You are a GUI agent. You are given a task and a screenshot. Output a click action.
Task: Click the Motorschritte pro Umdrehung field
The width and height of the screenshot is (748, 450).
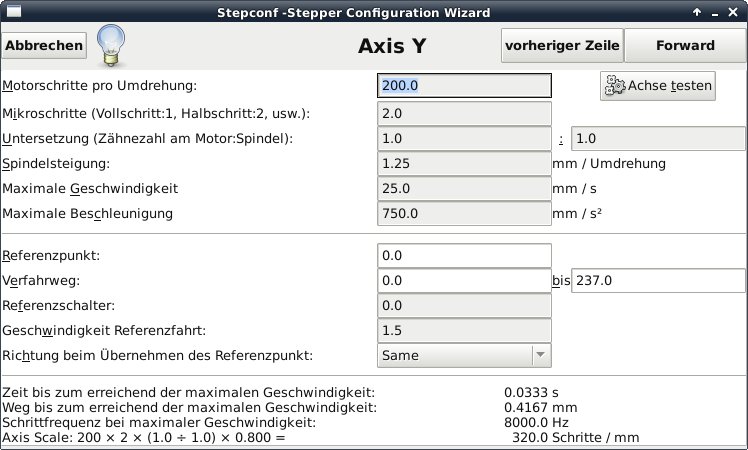click(464, 85)
